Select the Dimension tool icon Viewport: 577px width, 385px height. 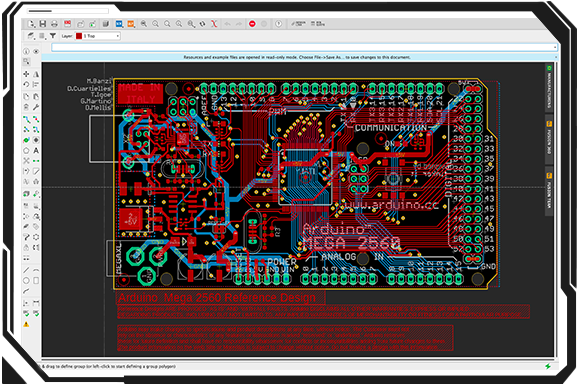click(36, 303)
